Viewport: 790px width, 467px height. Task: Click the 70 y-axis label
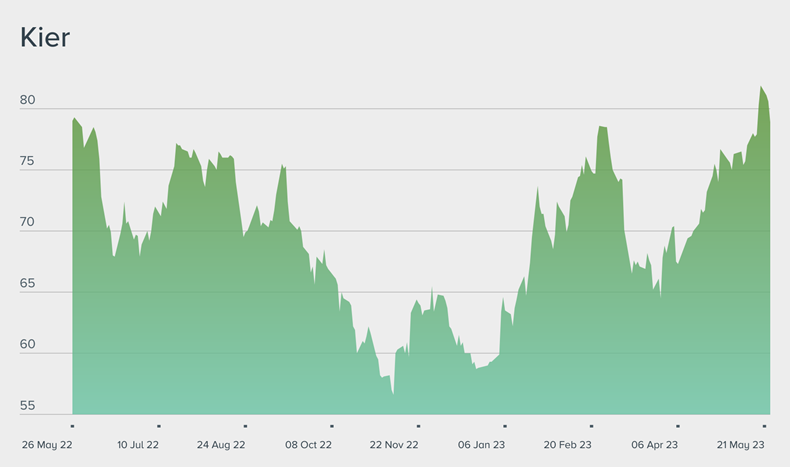27,223
